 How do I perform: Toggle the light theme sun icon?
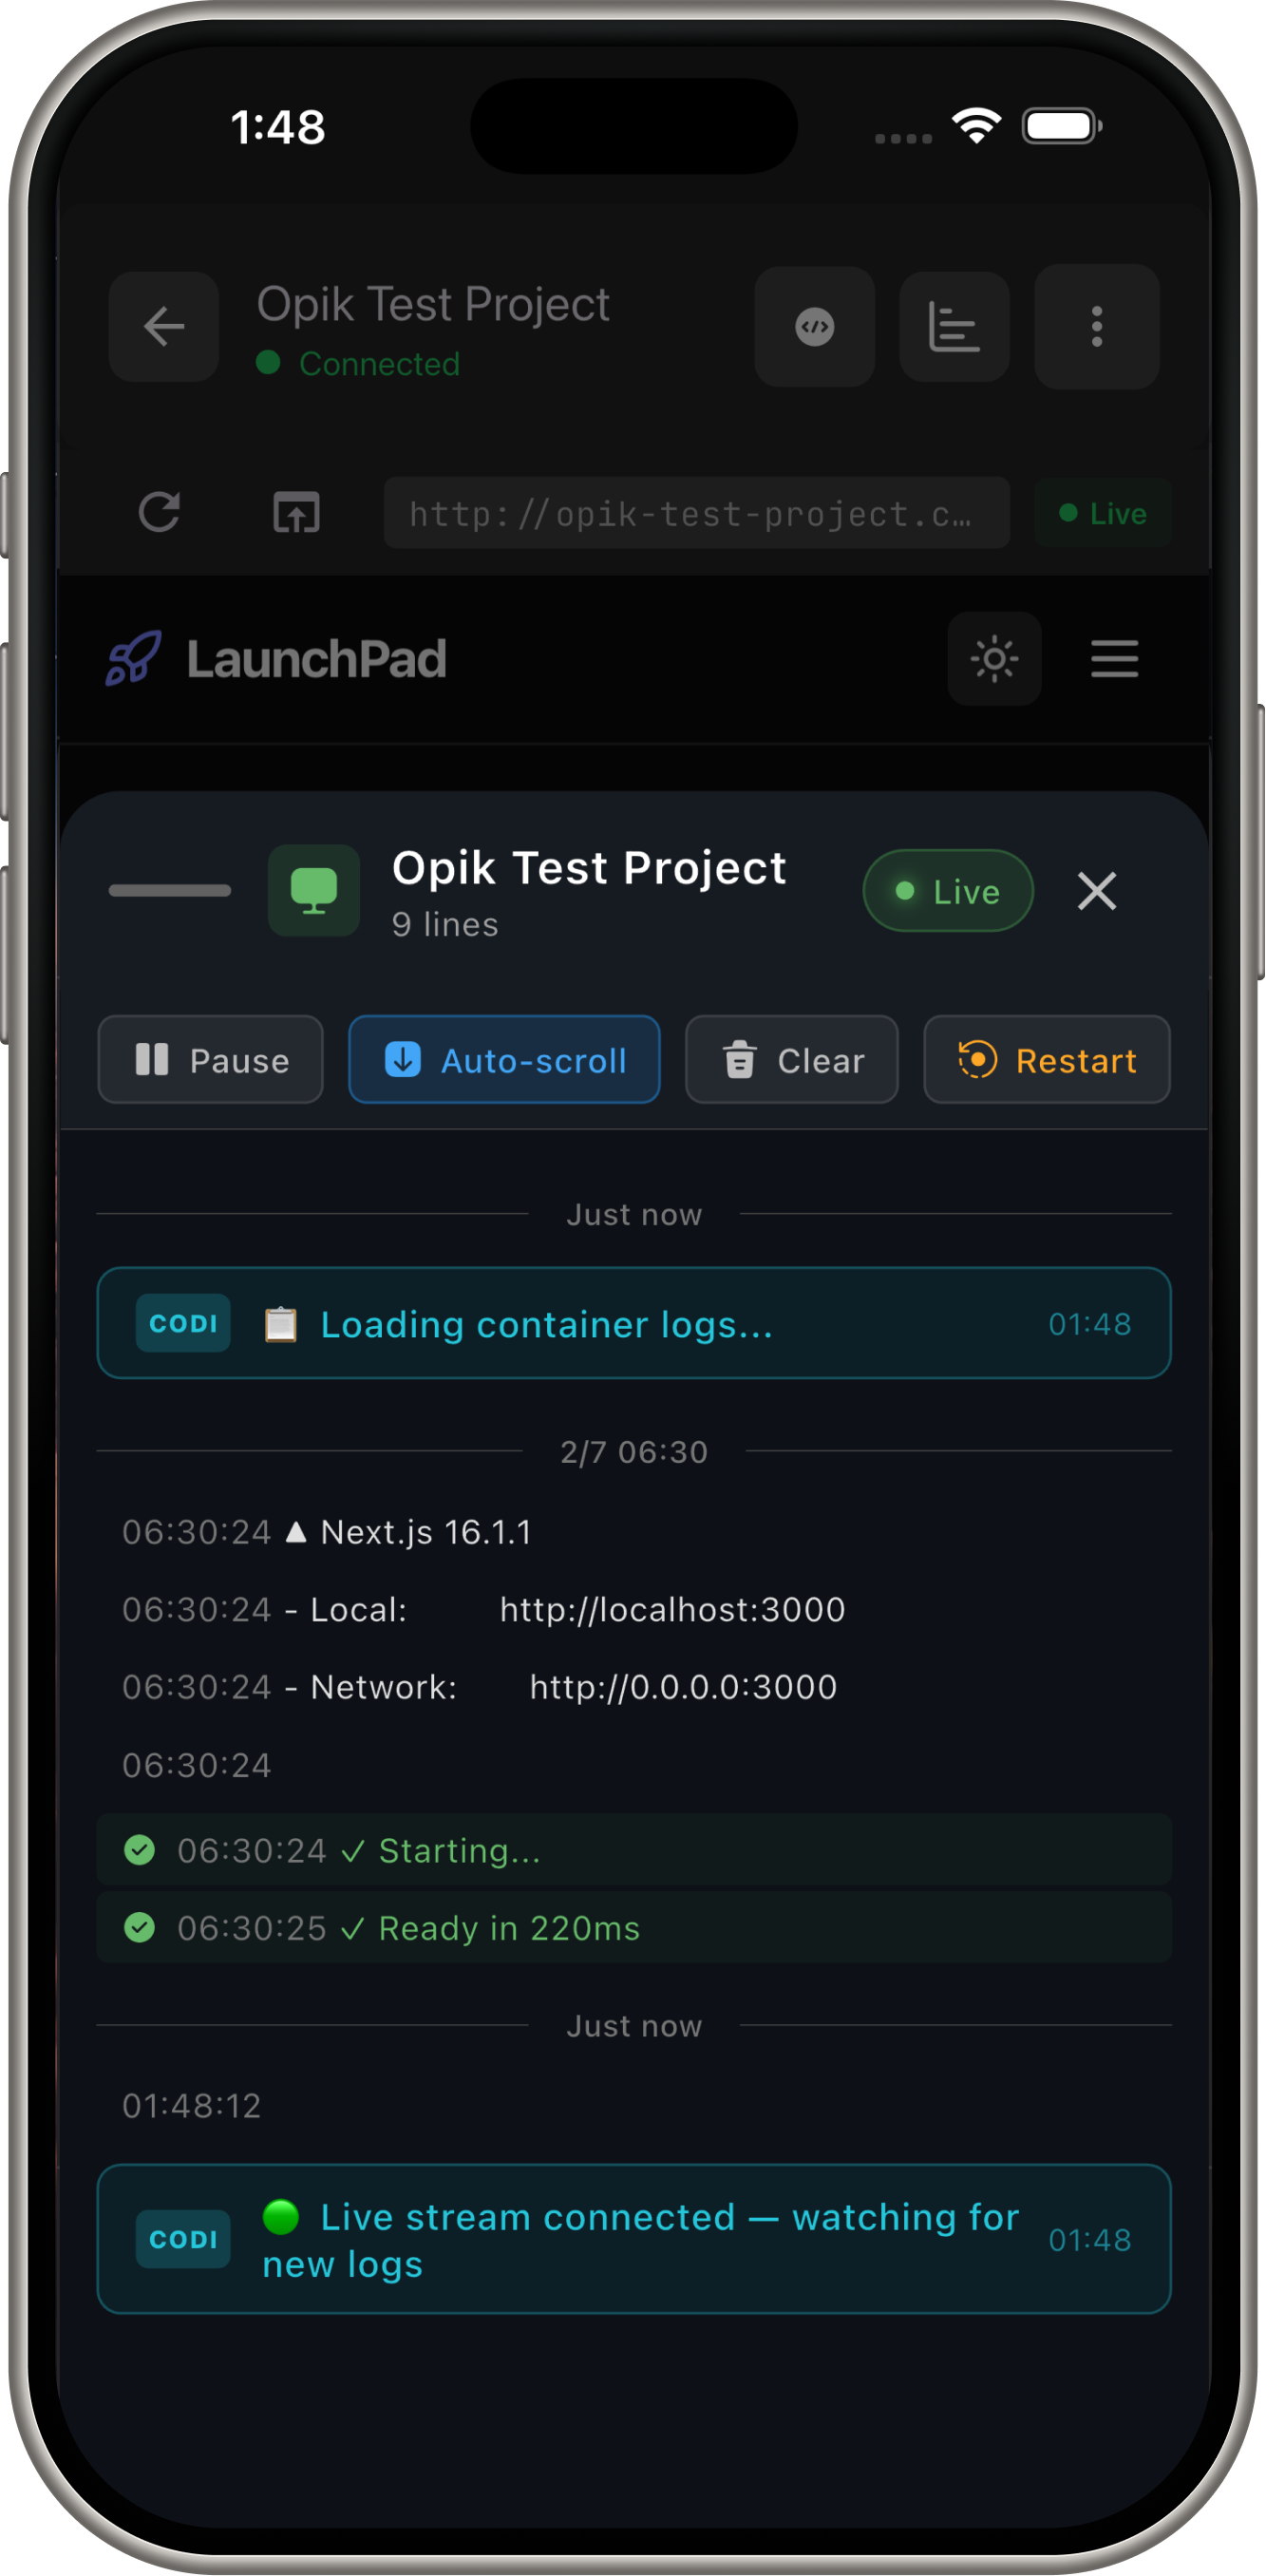(x=995, y=659)
